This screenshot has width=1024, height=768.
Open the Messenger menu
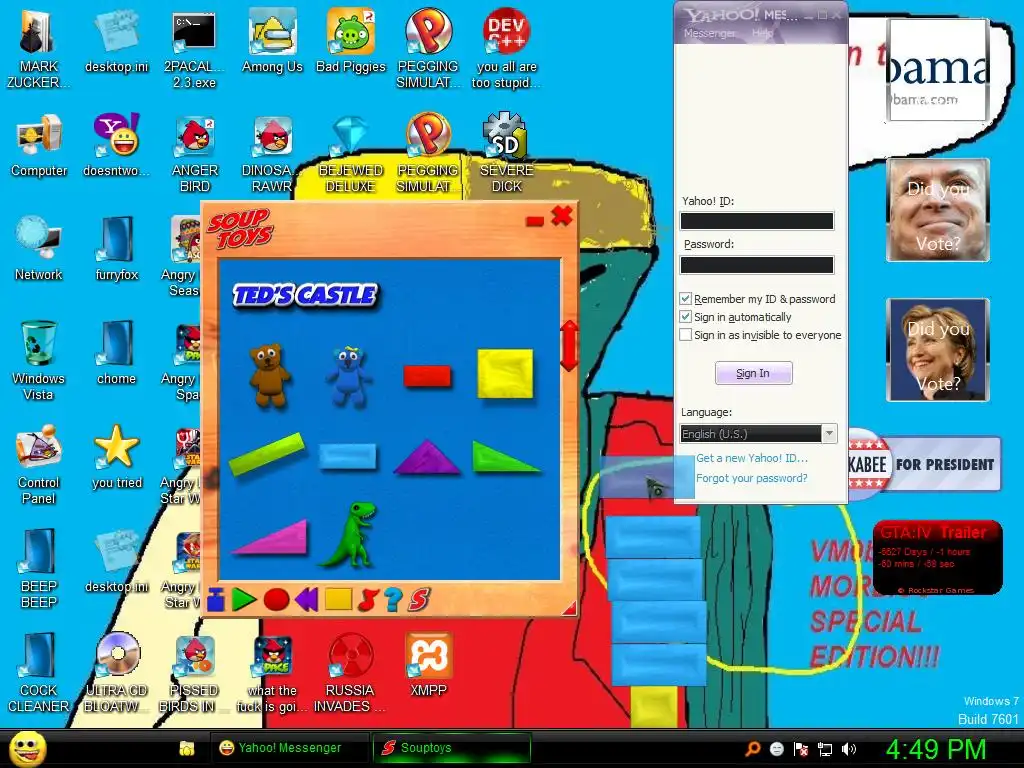pos(709,33)
